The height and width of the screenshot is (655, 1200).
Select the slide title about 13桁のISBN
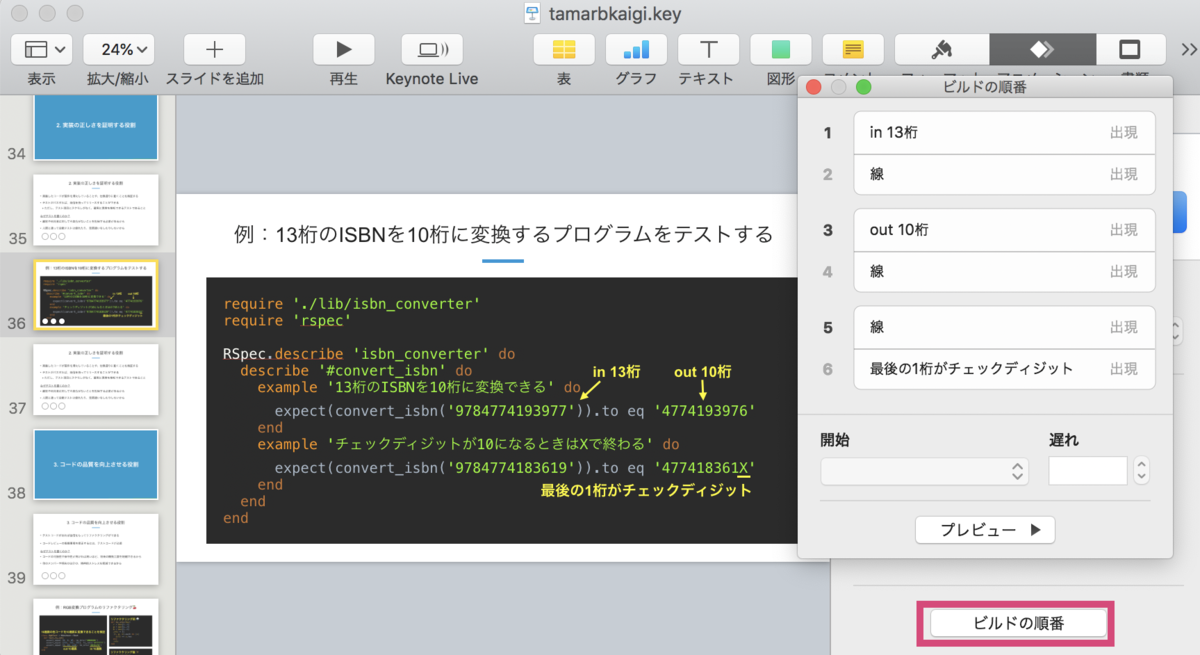click(x=503, y=235)
